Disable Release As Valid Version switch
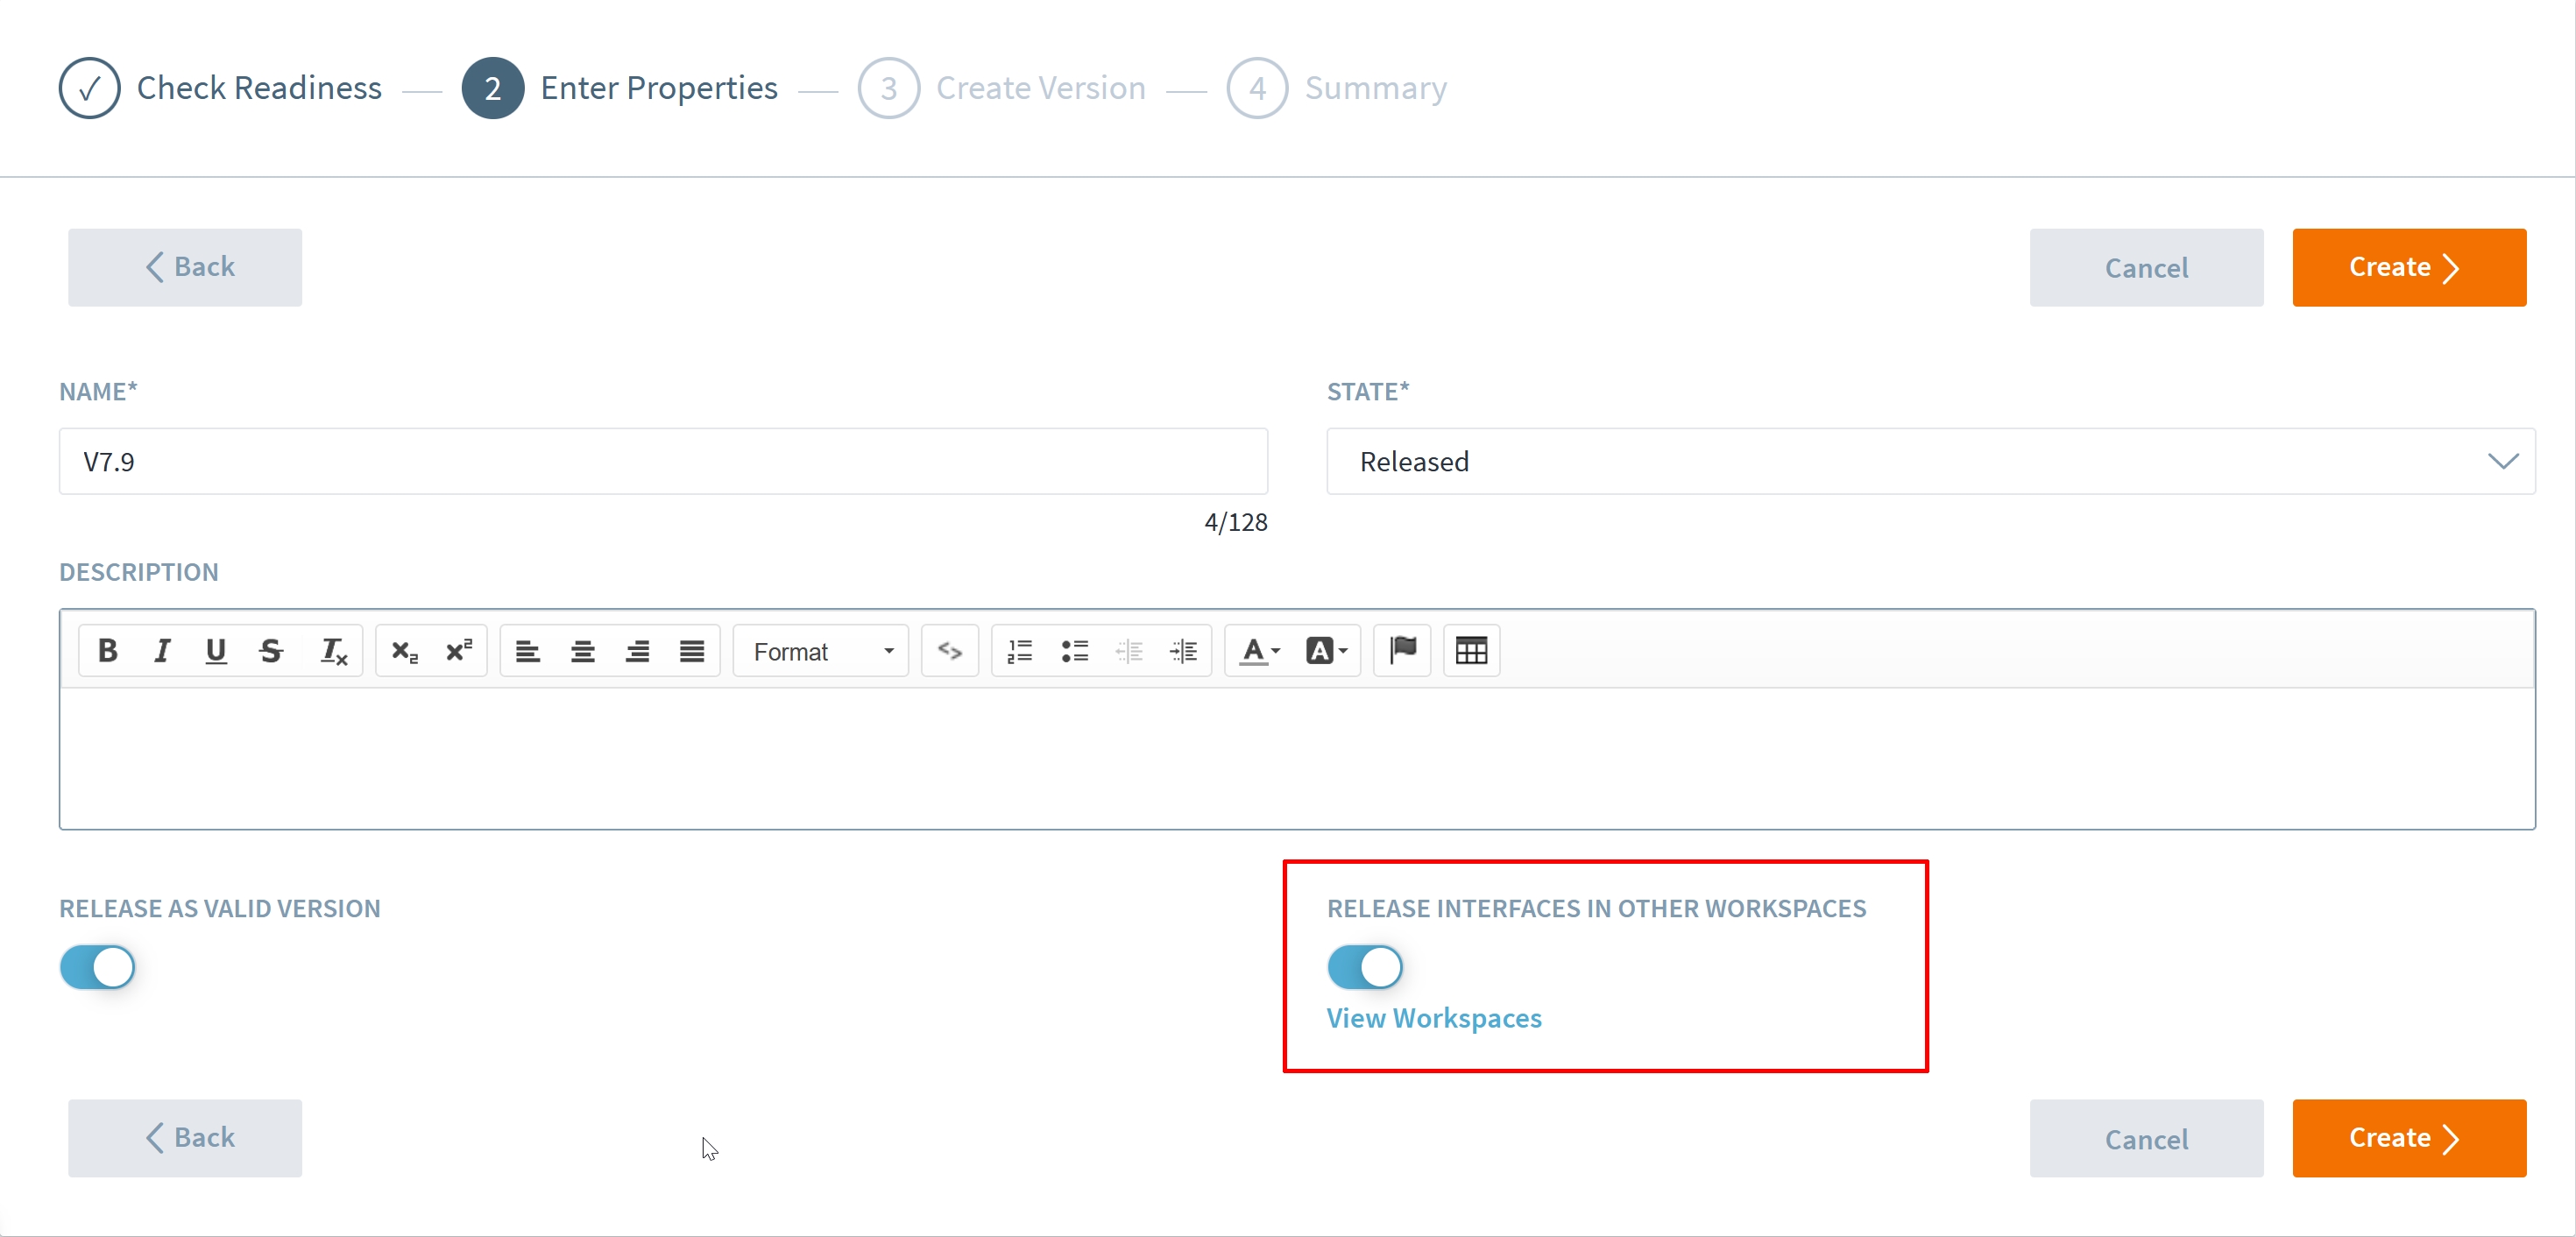This screenshot has height=1237, width=2576. 98,967
